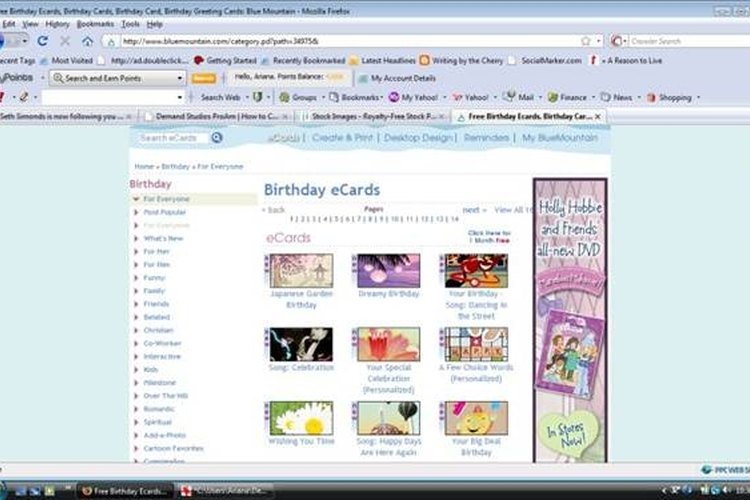Click the Create & Print link
Image resolution: width=750 pixels, height=500 pixels.
click(x=342, y=138)
